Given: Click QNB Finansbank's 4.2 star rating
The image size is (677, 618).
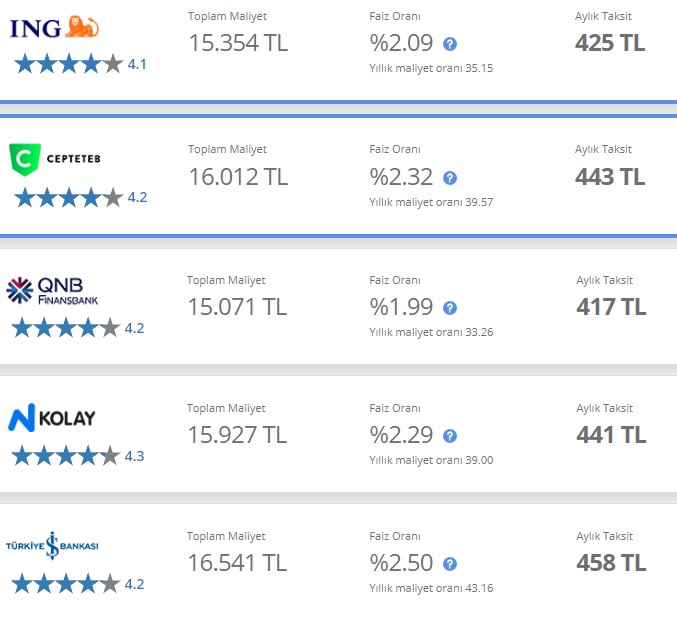Looking at the screenshot, I should tap(78, 328).
